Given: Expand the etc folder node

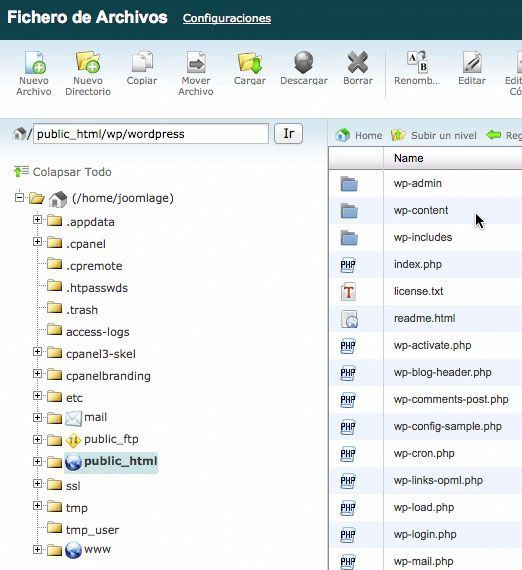Looking at the screenshot, I should [37, 396].
